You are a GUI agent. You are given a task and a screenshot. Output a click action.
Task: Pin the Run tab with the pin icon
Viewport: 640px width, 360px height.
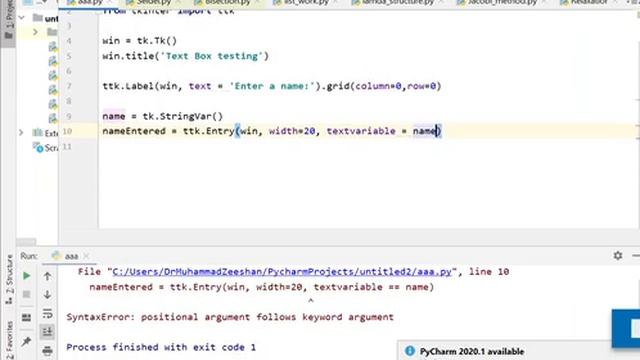point(26,341)
